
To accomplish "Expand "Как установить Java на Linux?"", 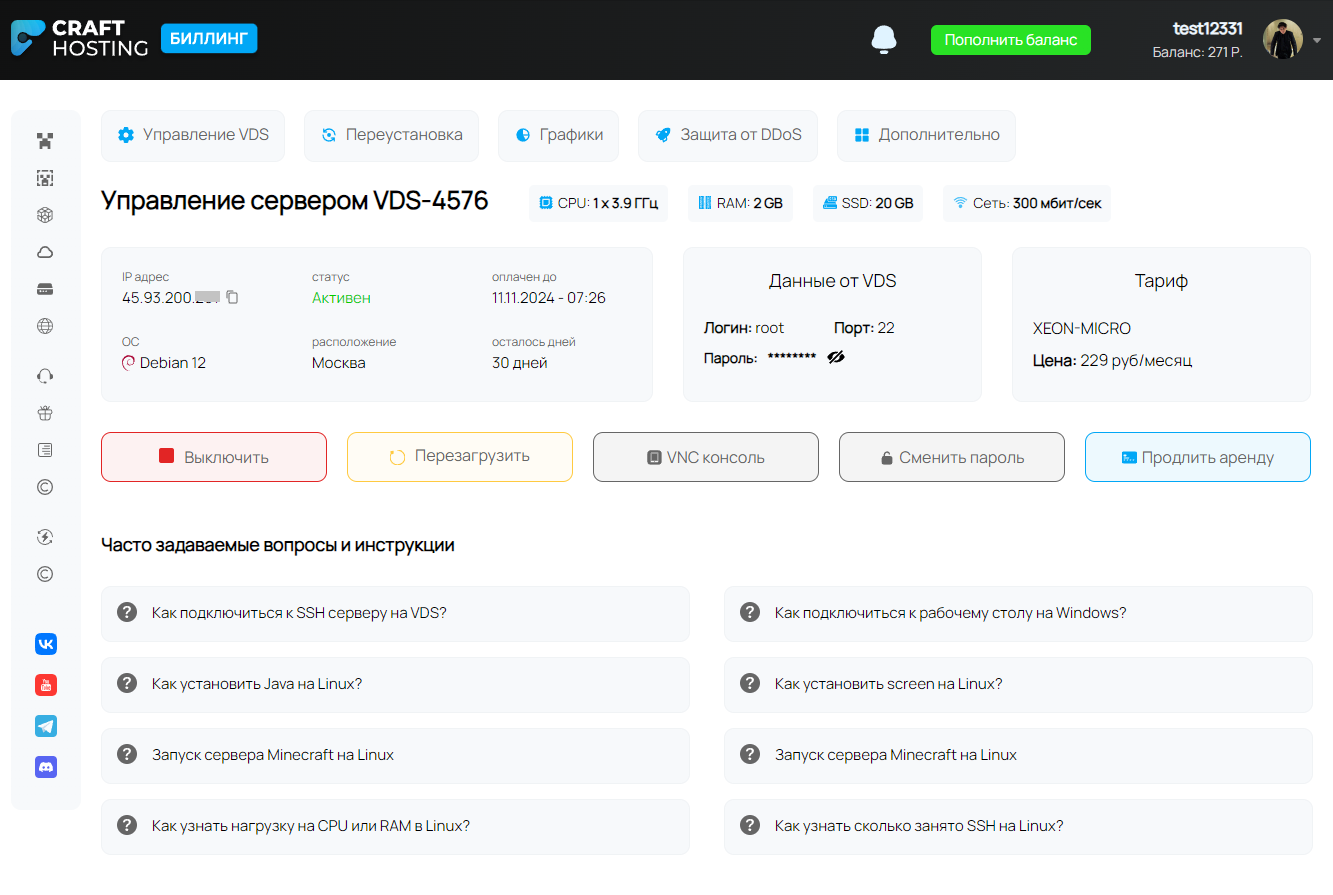I will coord(395,684).
